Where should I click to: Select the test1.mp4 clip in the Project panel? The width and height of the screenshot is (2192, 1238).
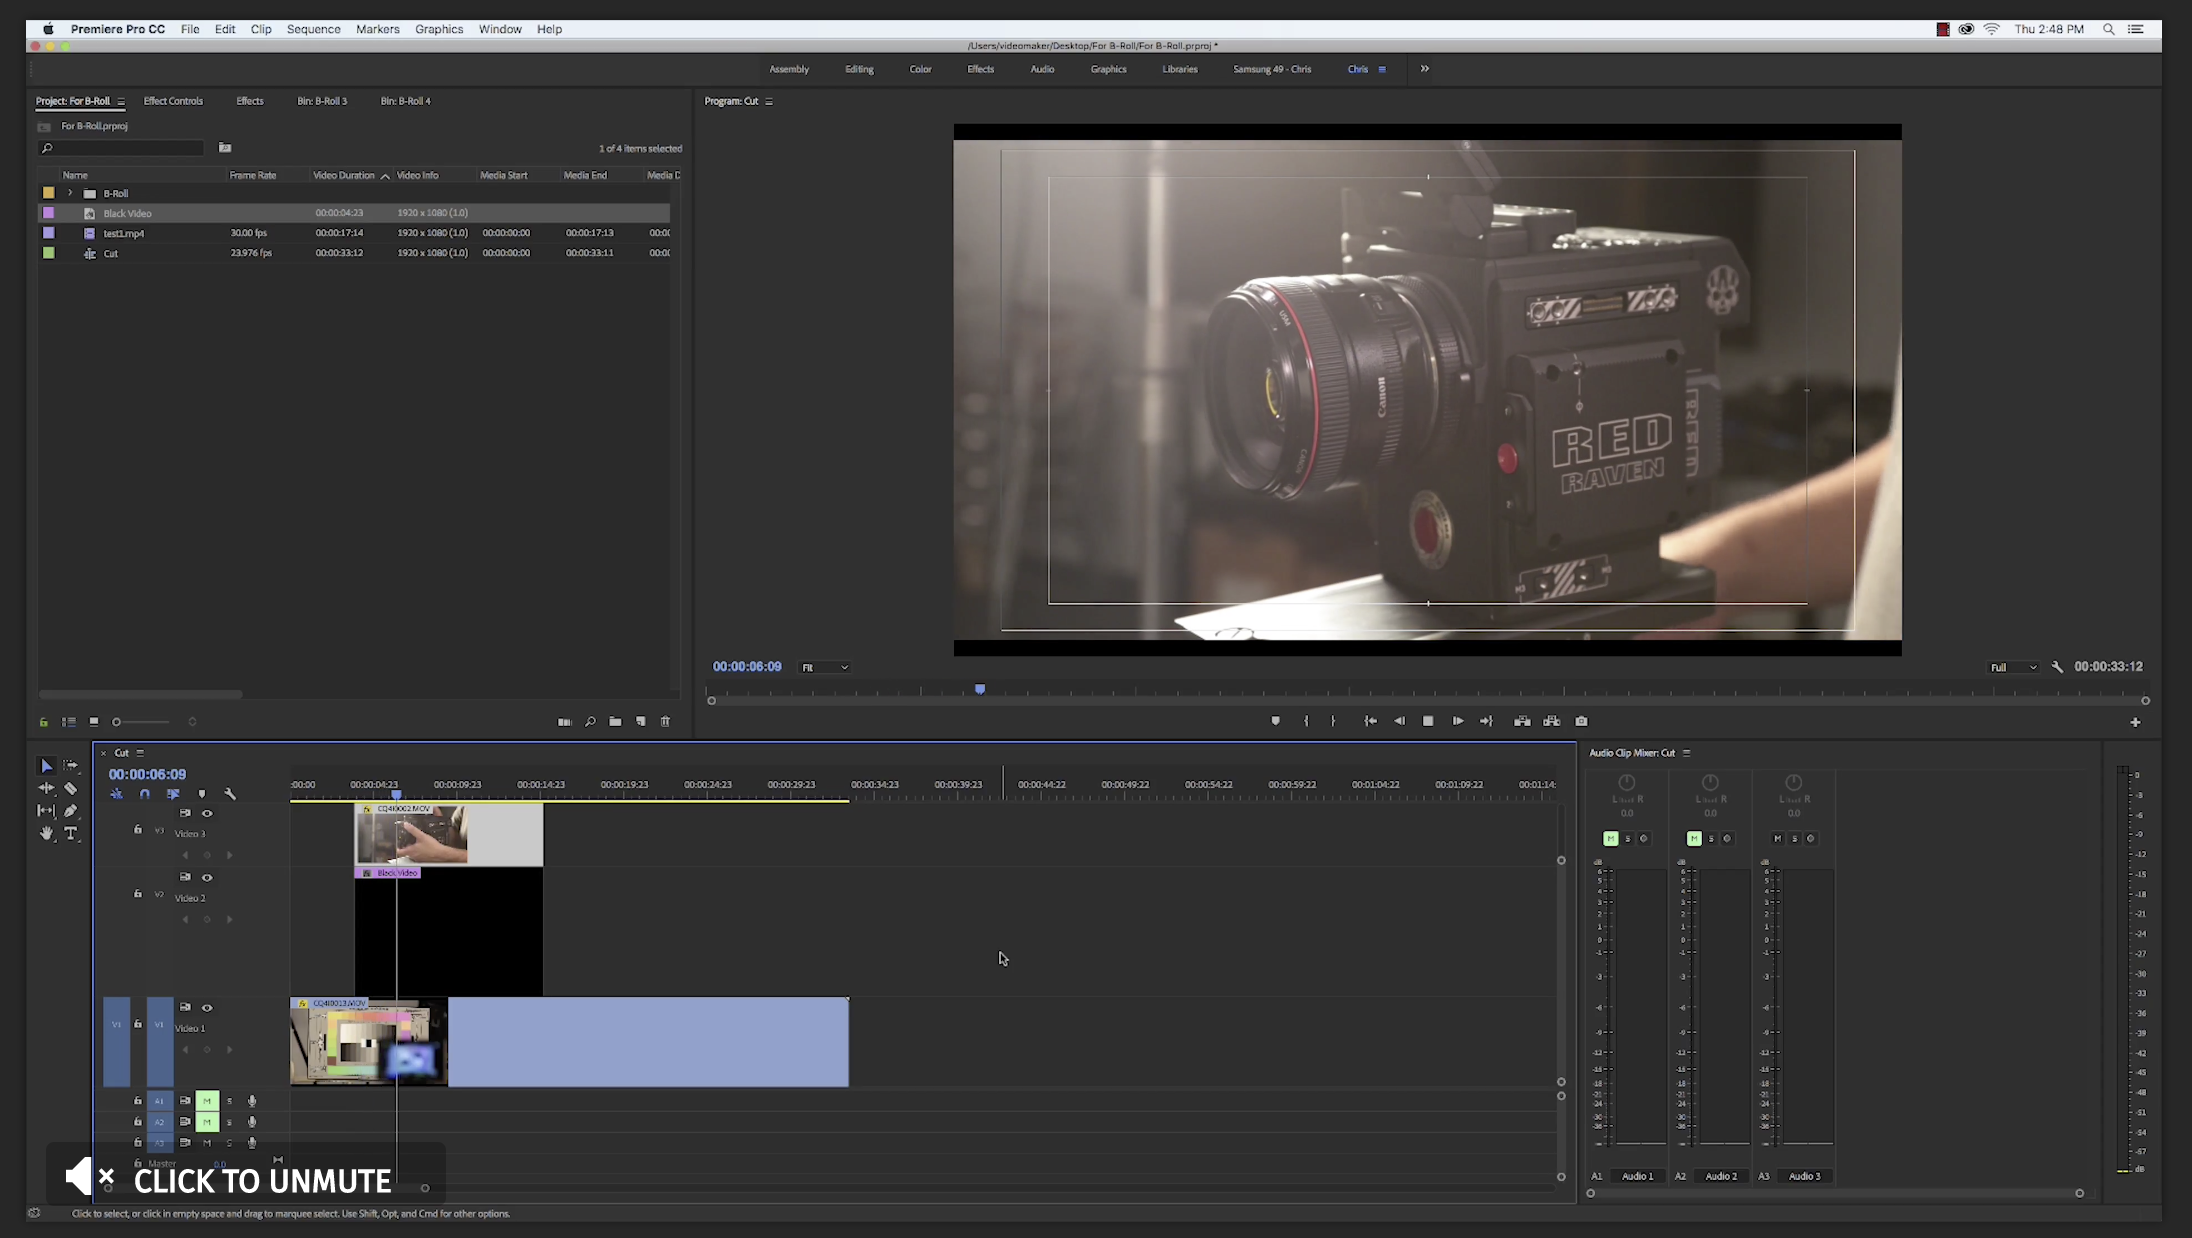[x=123, y=232]
